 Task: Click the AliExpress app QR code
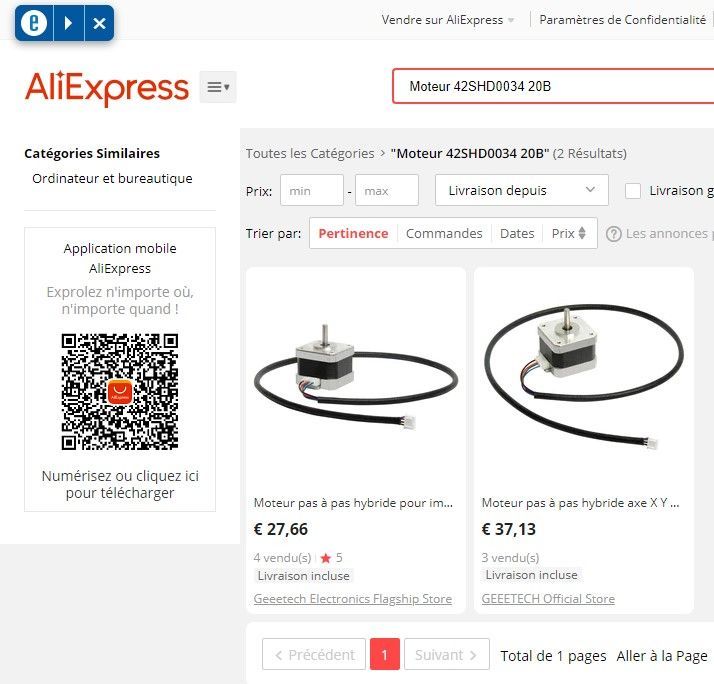click(x=120, y=392)
